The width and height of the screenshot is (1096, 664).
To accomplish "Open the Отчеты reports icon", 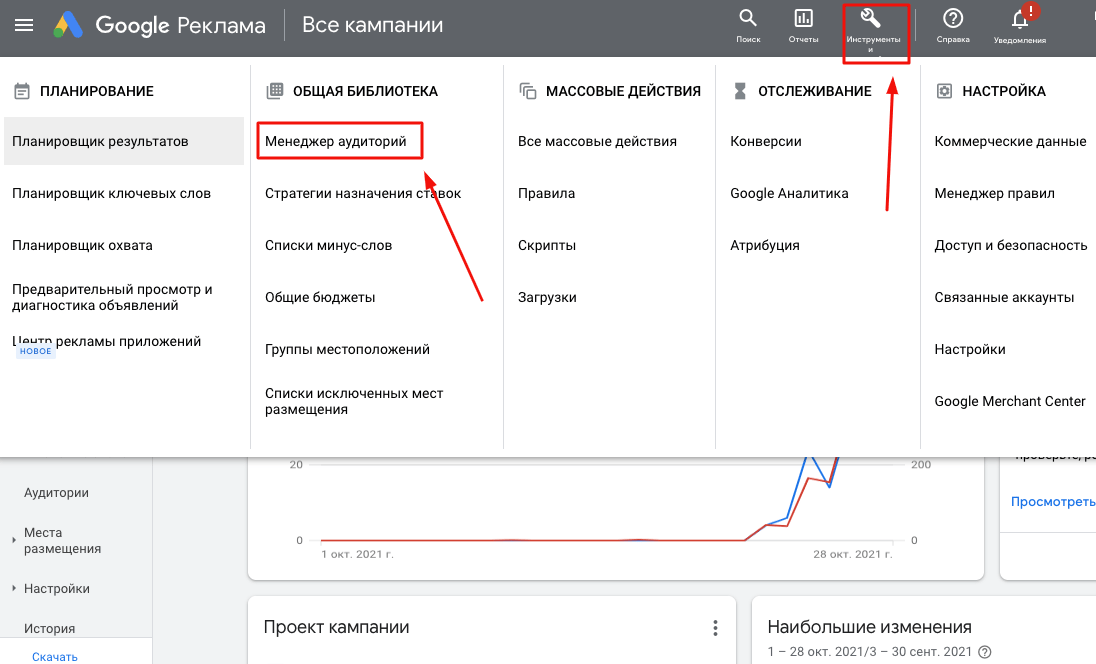I will pos(803,17).
